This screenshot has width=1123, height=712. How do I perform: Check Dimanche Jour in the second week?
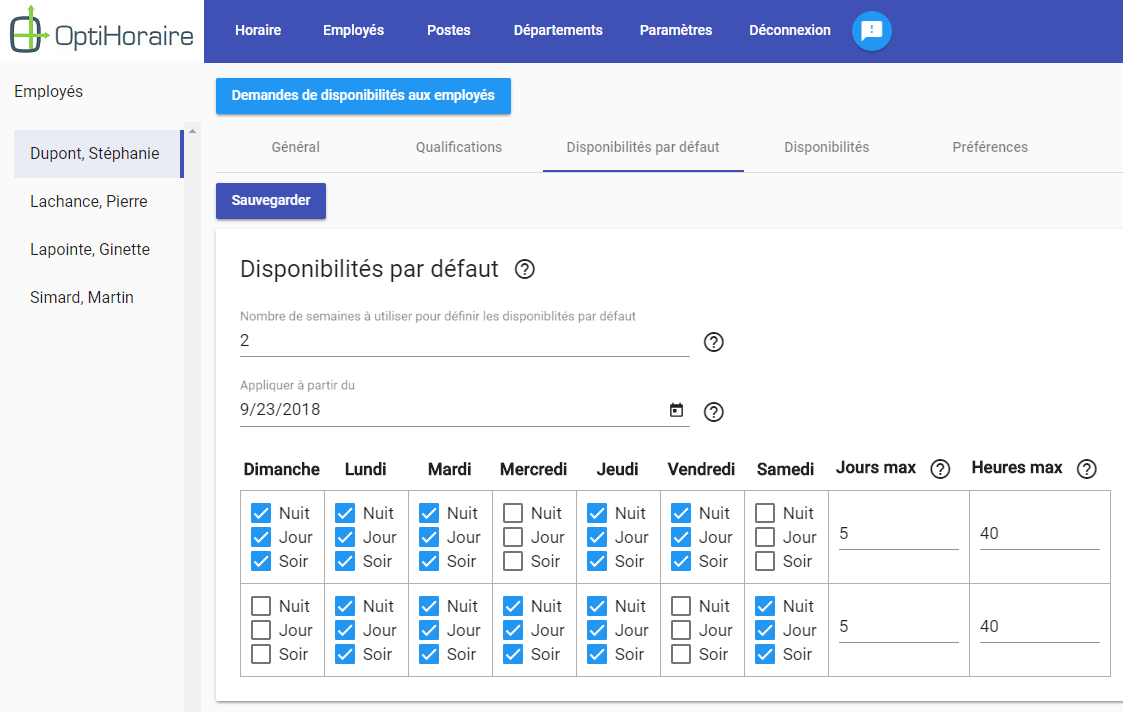261,630
